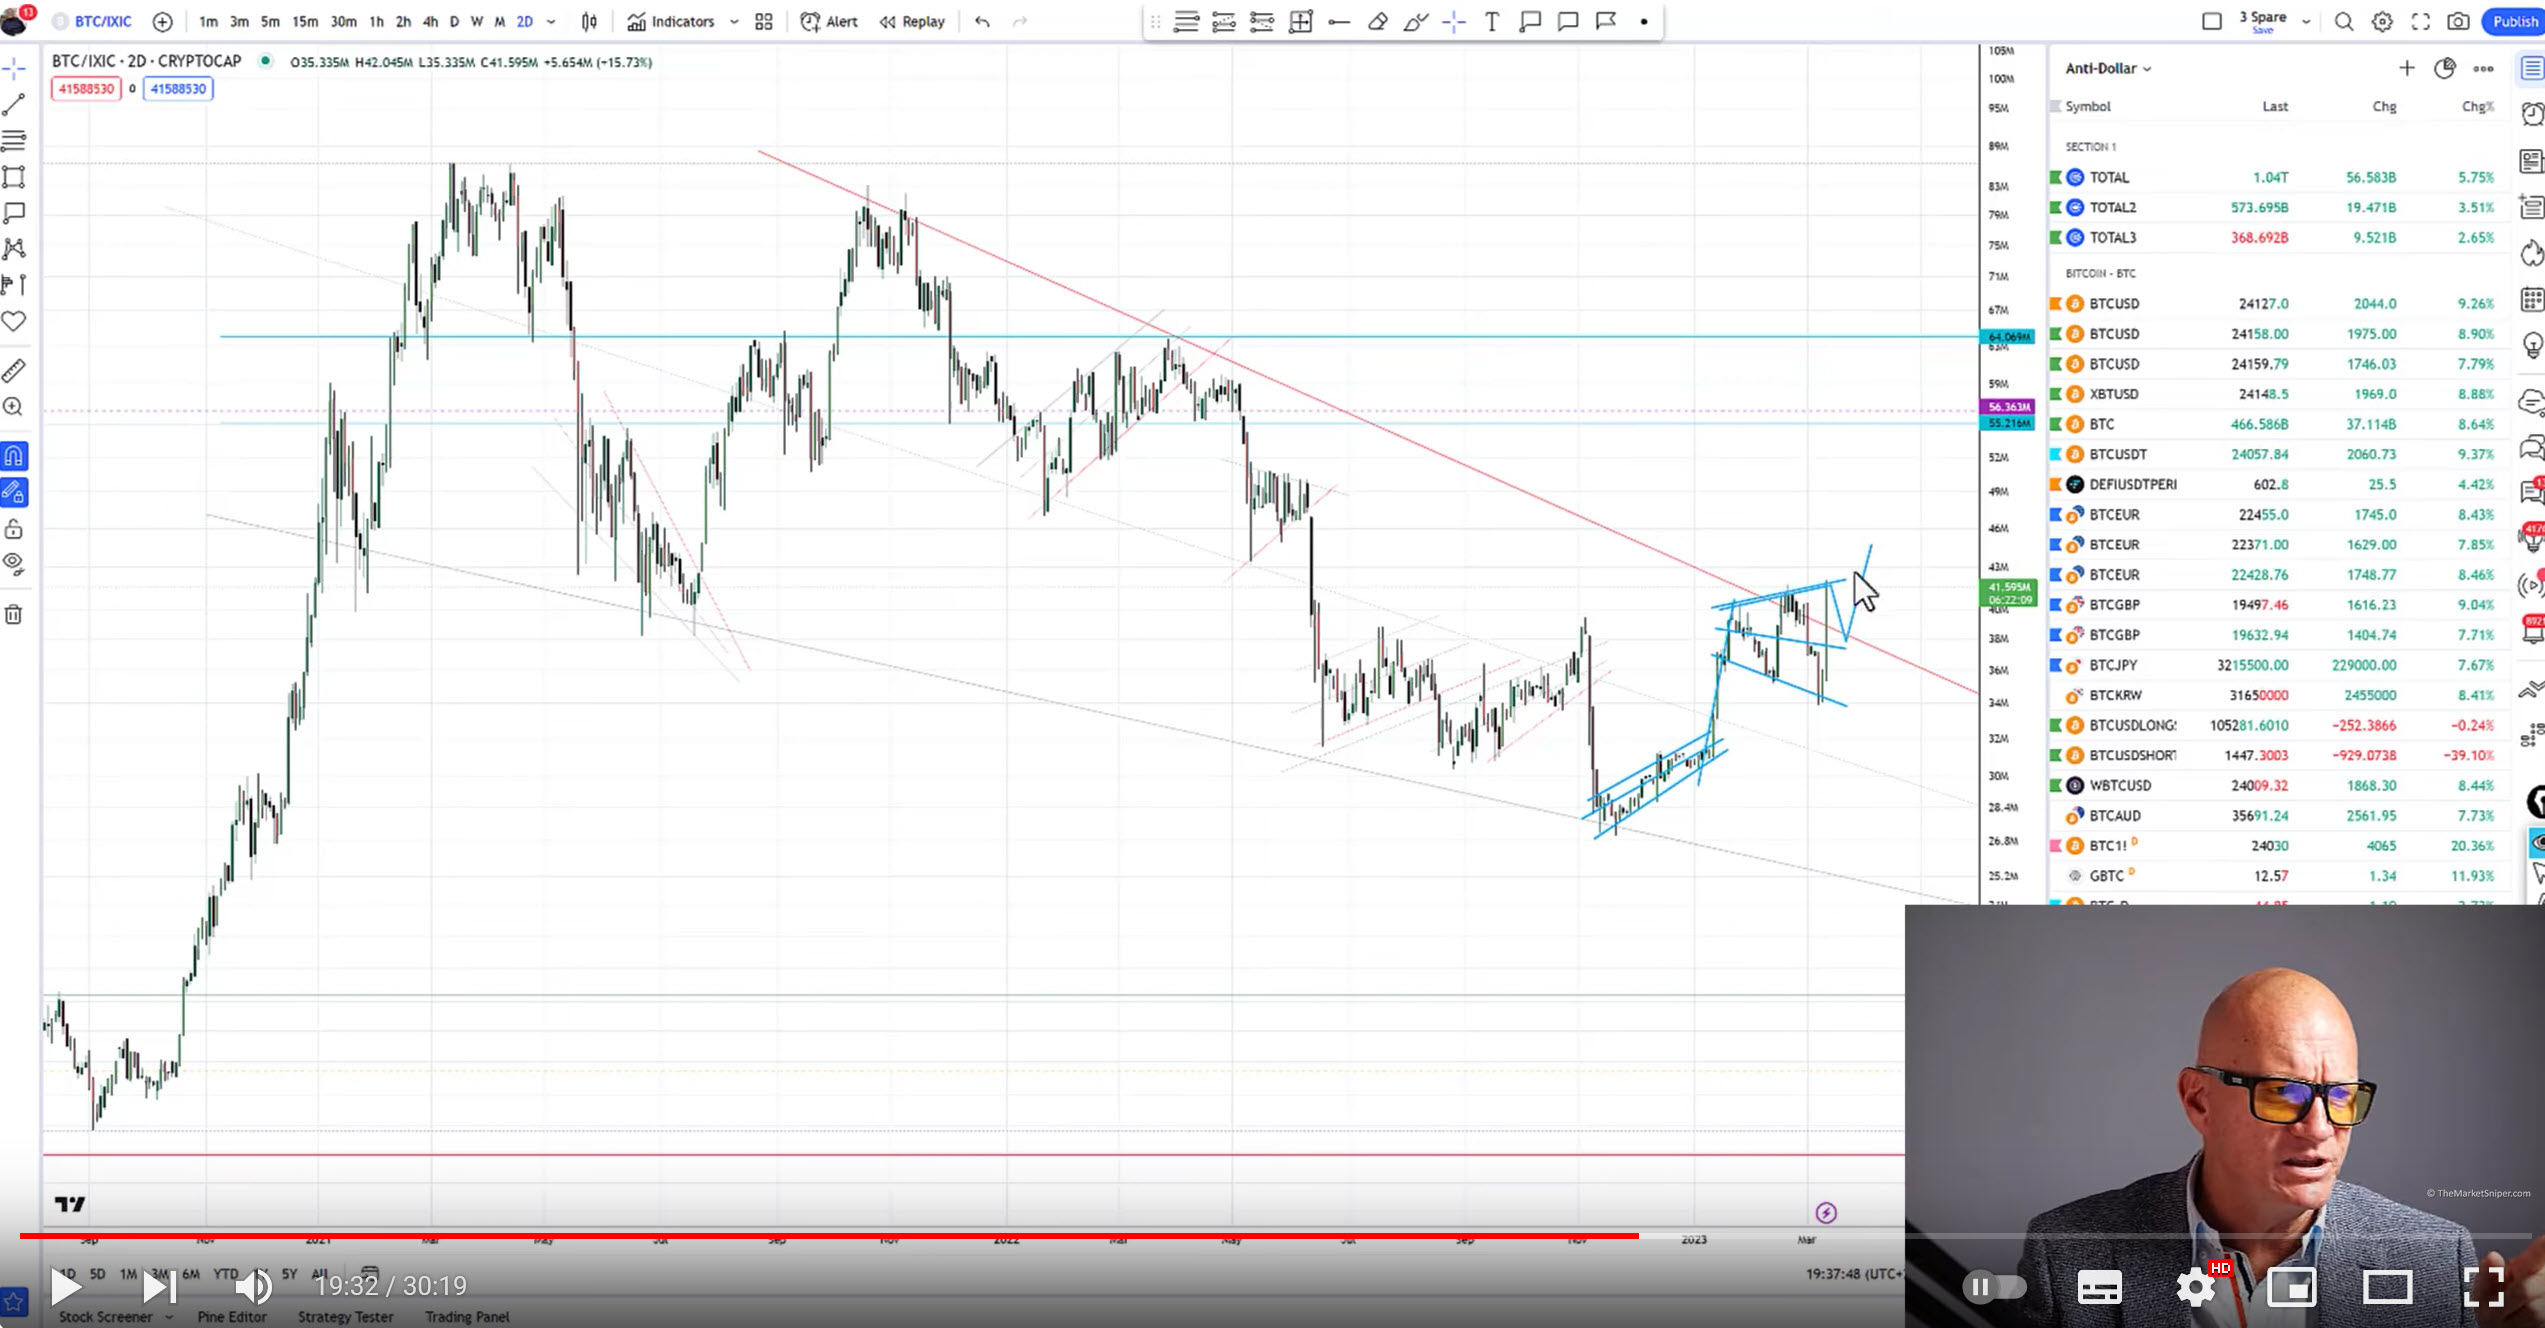Toggle hide all drawings eye icon
The height and width of the screenshot is (1328, 2545).
click(14, 562)
